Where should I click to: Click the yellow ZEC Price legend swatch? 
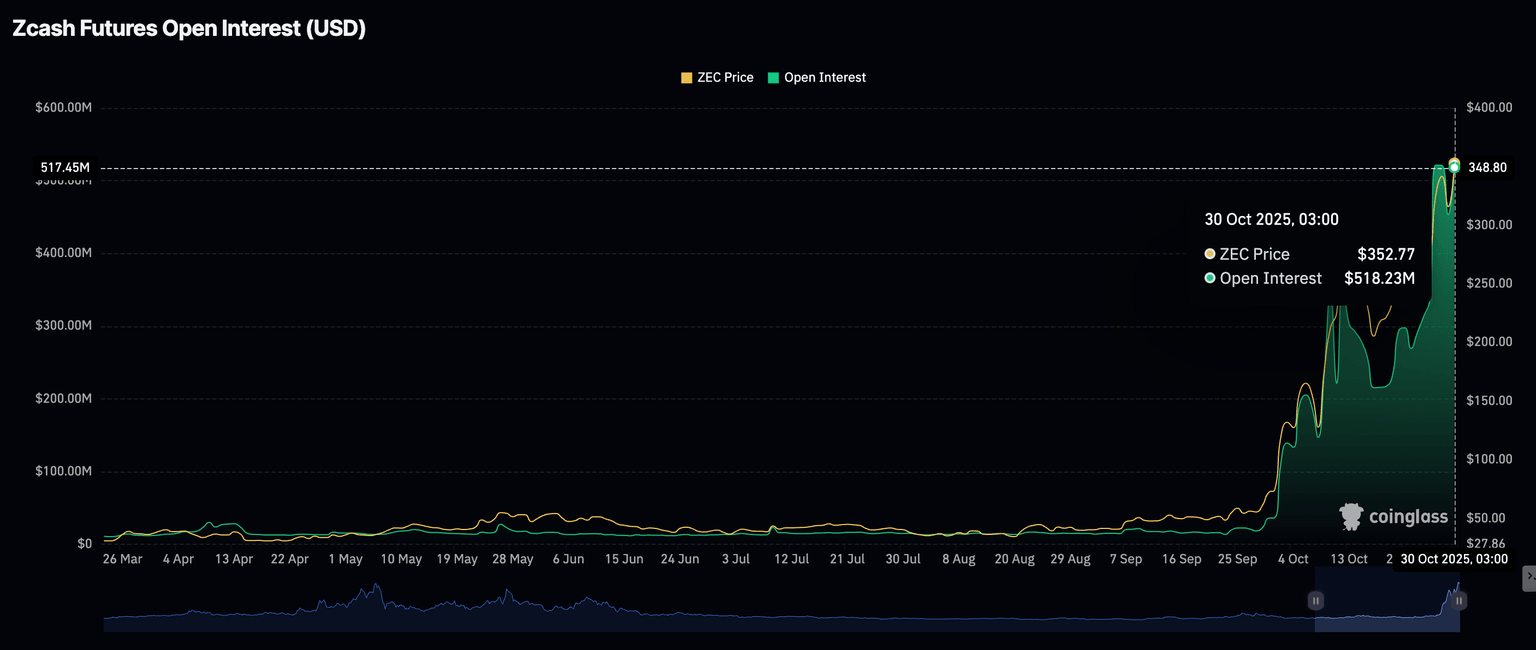tap(686, 77)
